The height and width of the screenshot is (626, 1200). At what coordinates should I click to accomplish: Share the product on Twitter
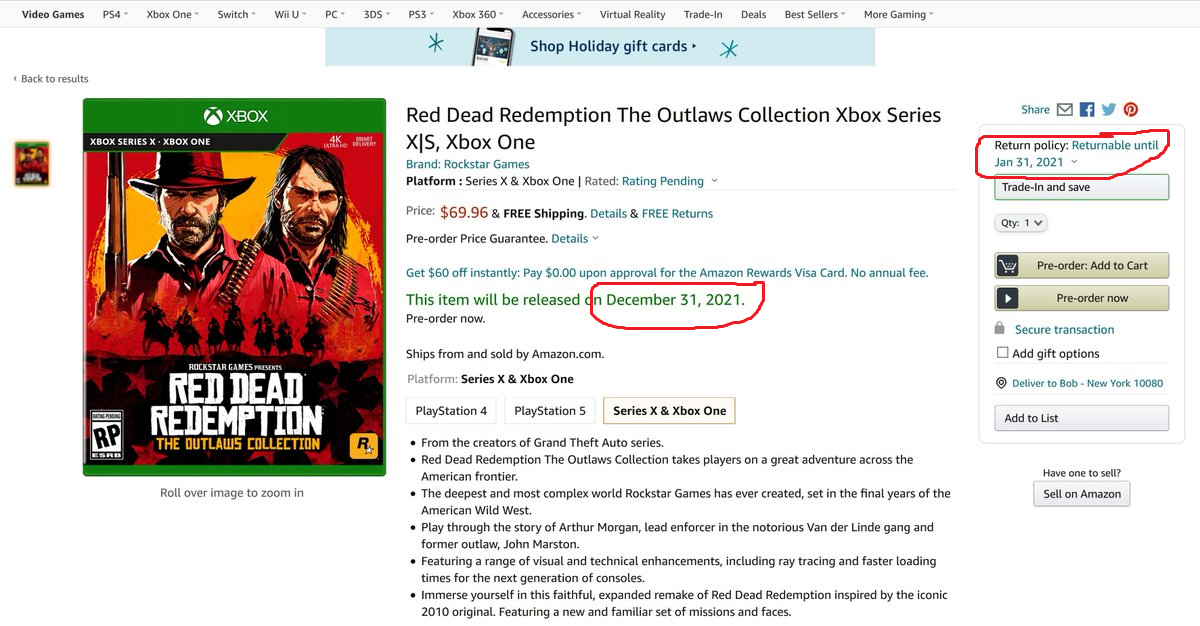coord(1109,109)
